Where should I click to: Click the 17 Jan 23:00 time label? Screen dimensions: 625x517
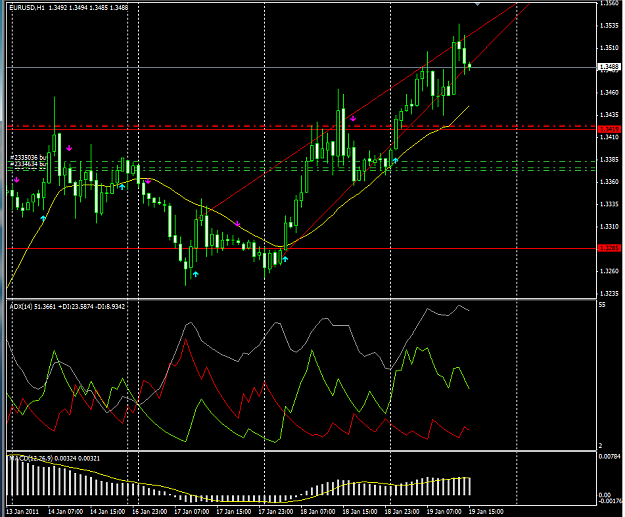276,511
